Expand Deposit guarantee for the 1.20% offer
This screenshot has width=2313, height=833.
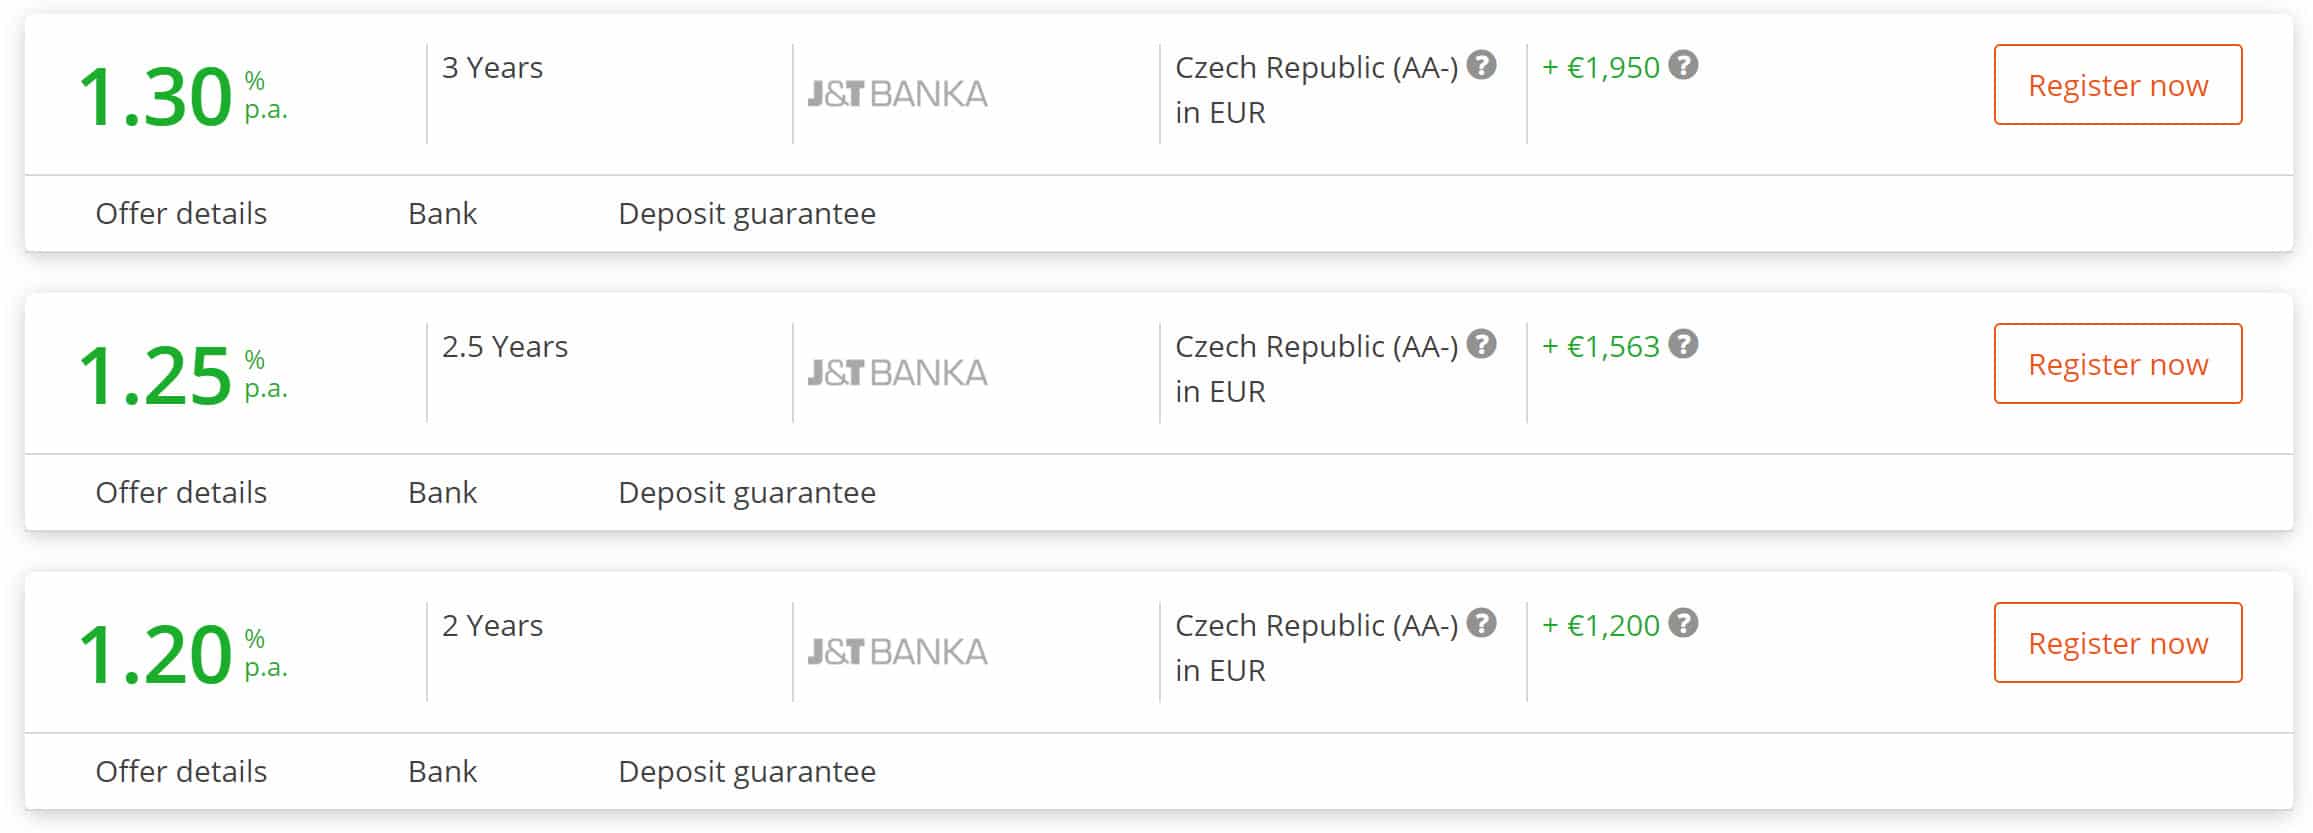(x=747, y=772)
